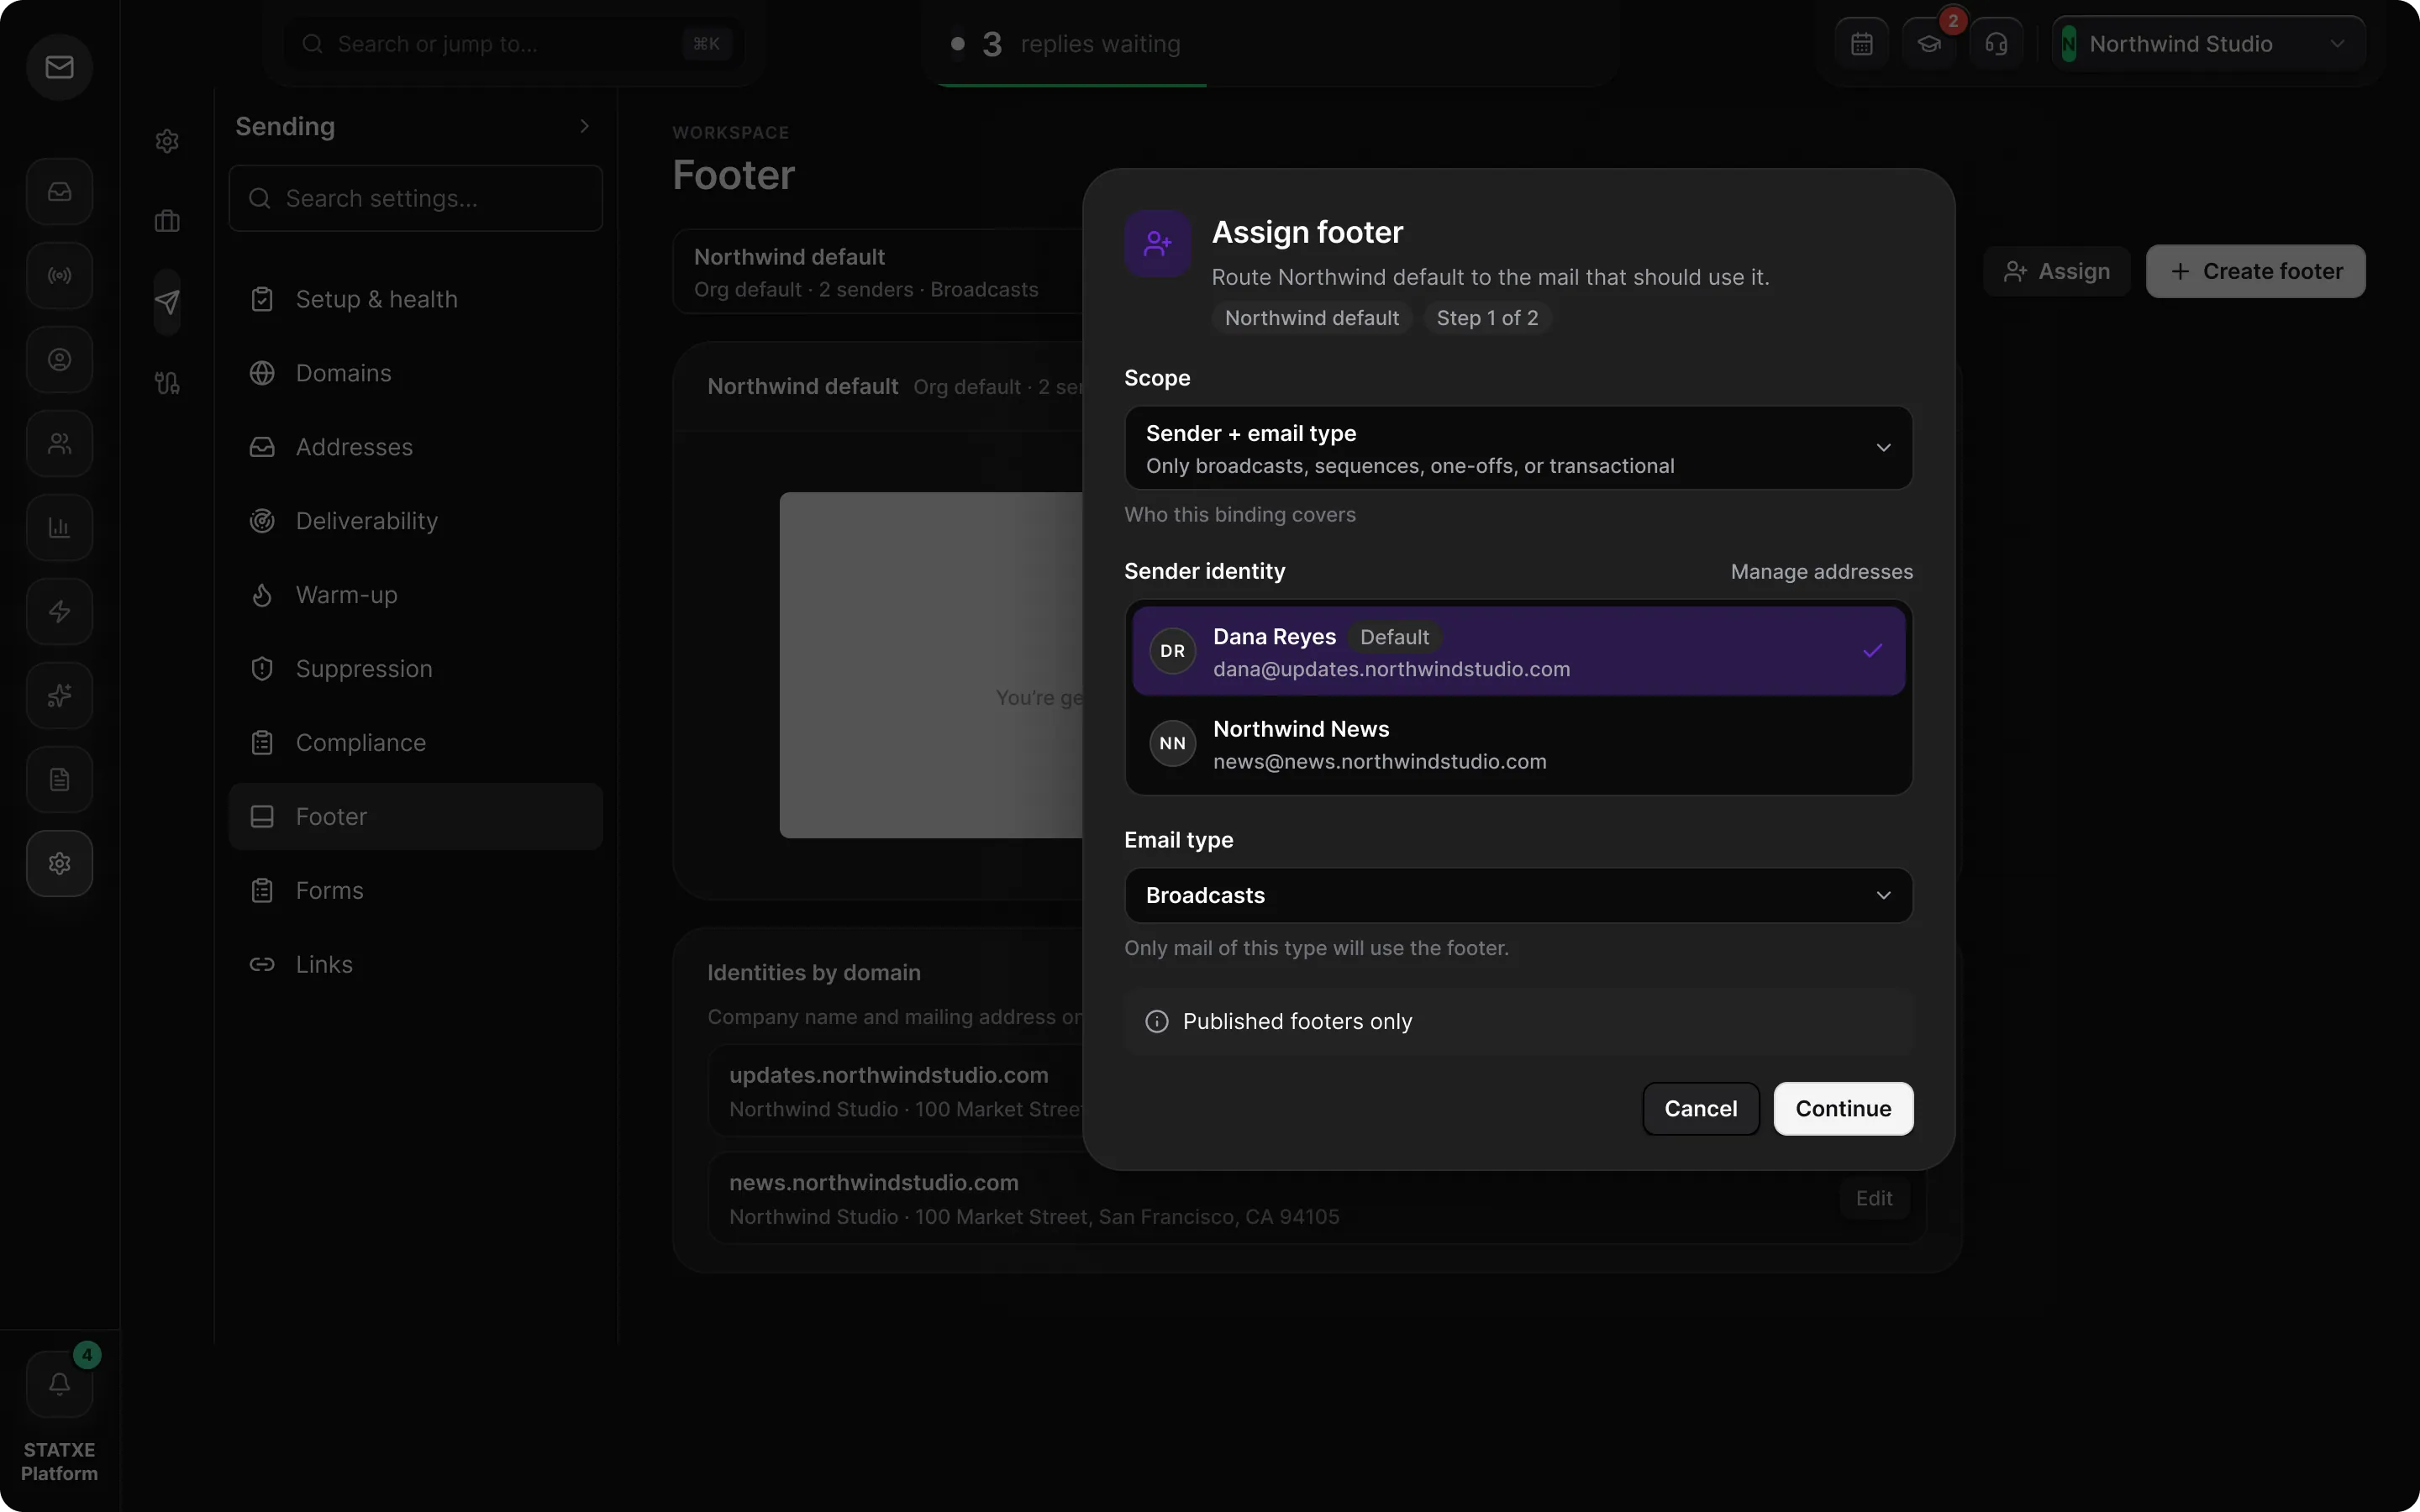This screenshot has height=1512, width=2420.
Task: Click Continue in Assign footer dialog
Action: coord(1843,1109)
